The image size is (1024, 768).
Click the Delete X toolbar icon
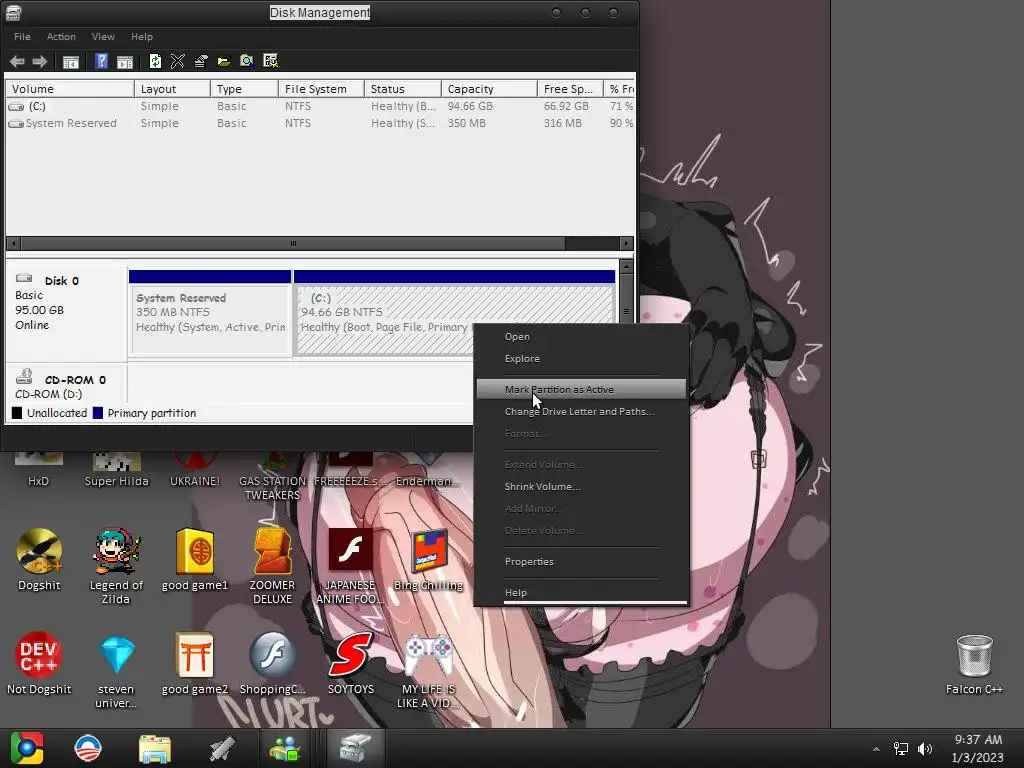coord(178,61)
